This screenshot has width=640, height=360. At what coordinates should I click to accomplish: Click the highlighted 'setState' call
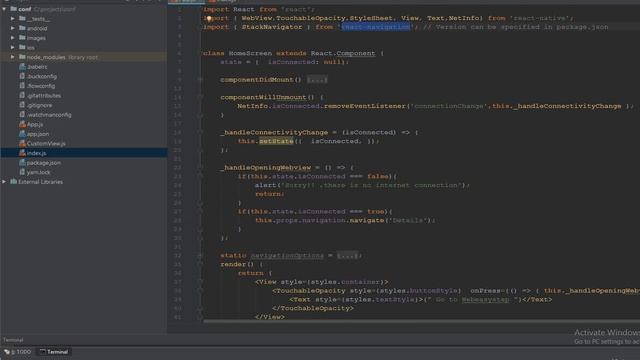(276, 141)
